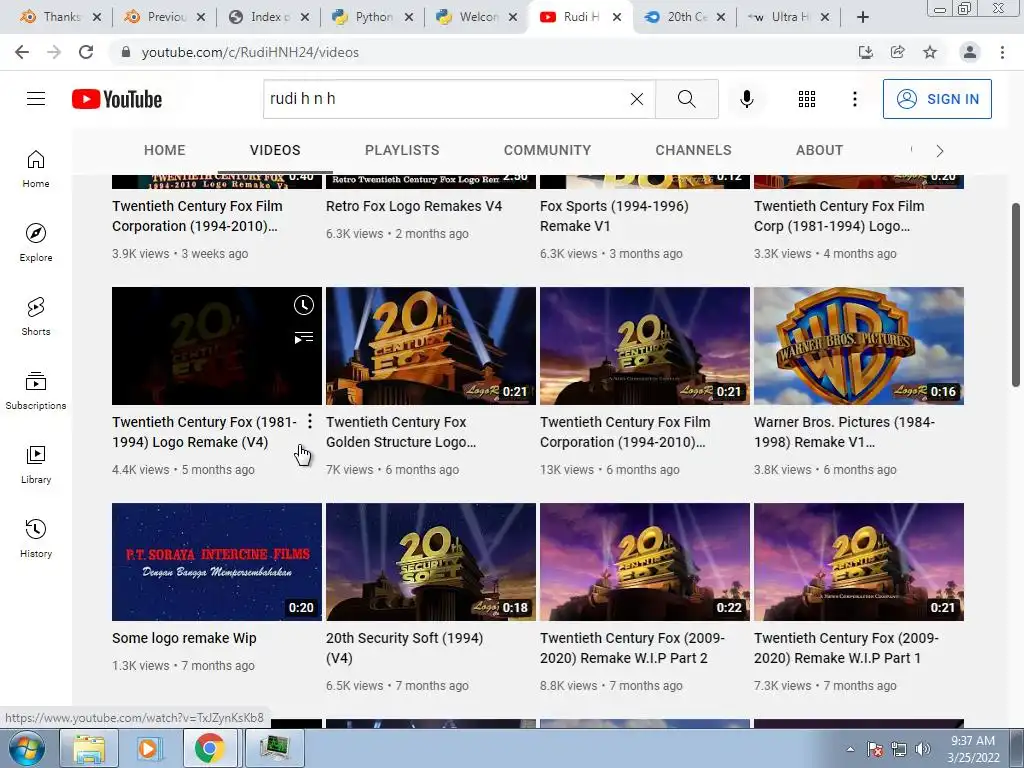The height and width of the screenshot is (768, 1024).
Task: Bookmark this page with star icon
Action: [930, 52]
